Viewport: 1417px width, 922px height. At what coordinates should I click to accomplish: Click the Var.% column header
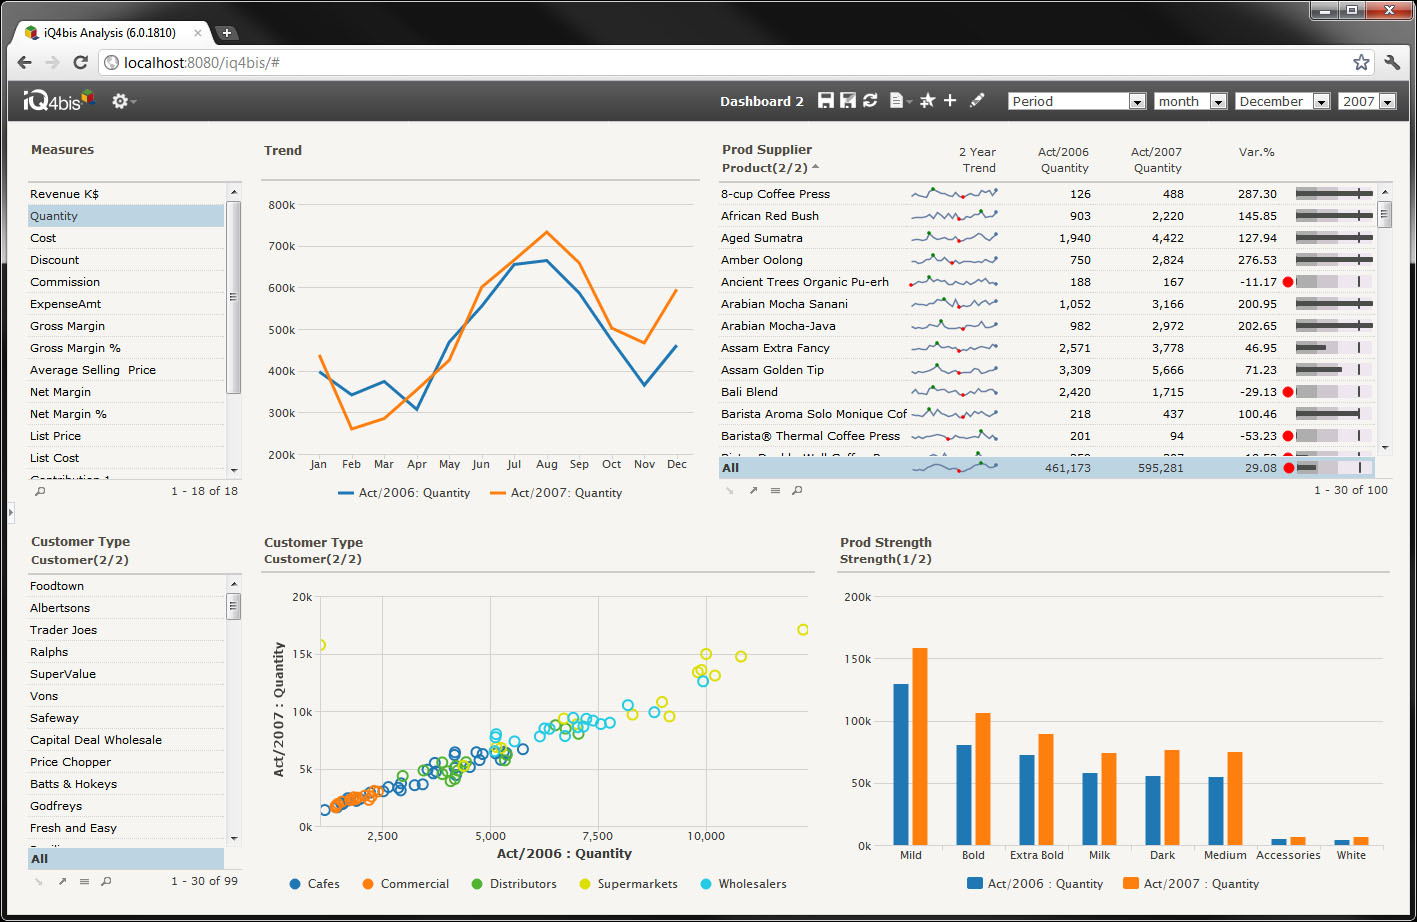pyautogui.click(x=1256, y=153)
